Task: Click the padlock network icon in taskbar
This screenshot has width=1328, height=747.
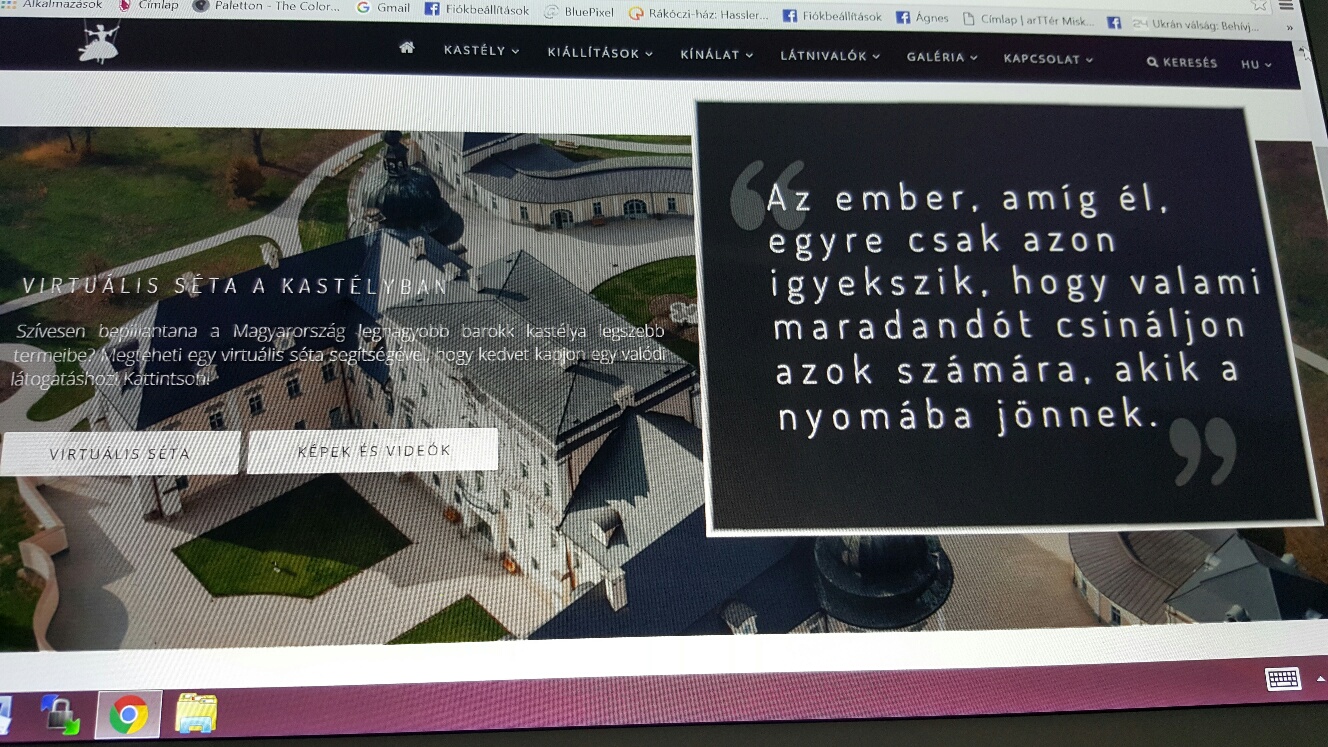Action: pos(59,714)
